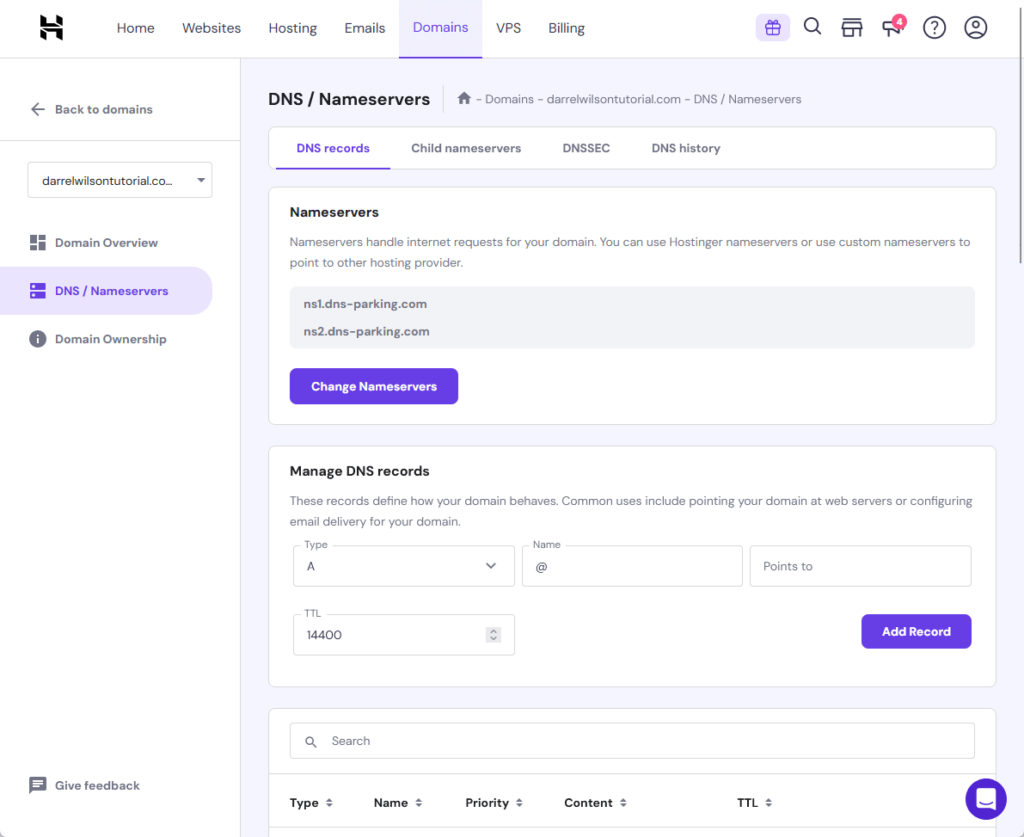The image size is (1024, 837).
Task: Open the user profile account icon
Action: pos(976,27)
